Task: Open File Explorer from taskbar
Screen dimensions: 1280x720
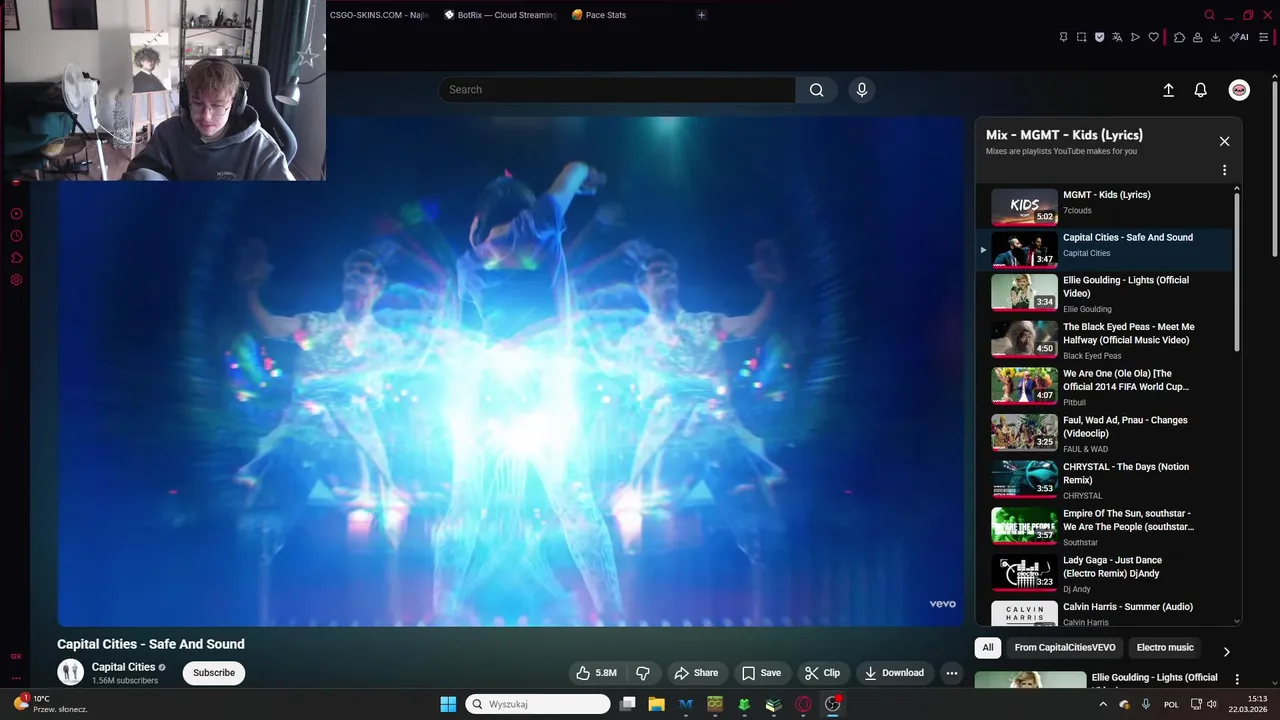Action: point(657,704)
